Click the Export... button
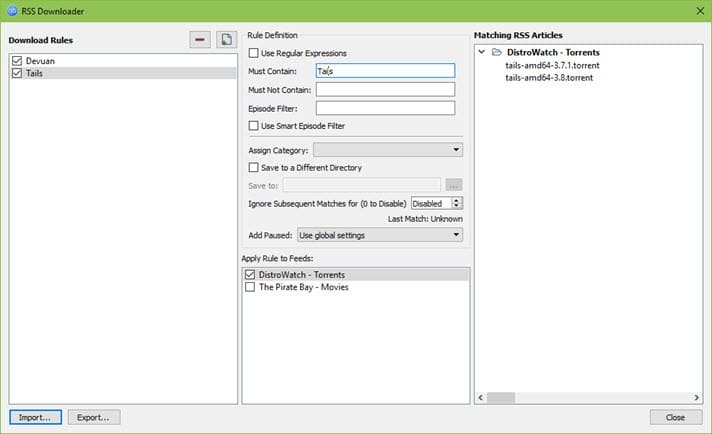712x434 pixels. [94, 417]
